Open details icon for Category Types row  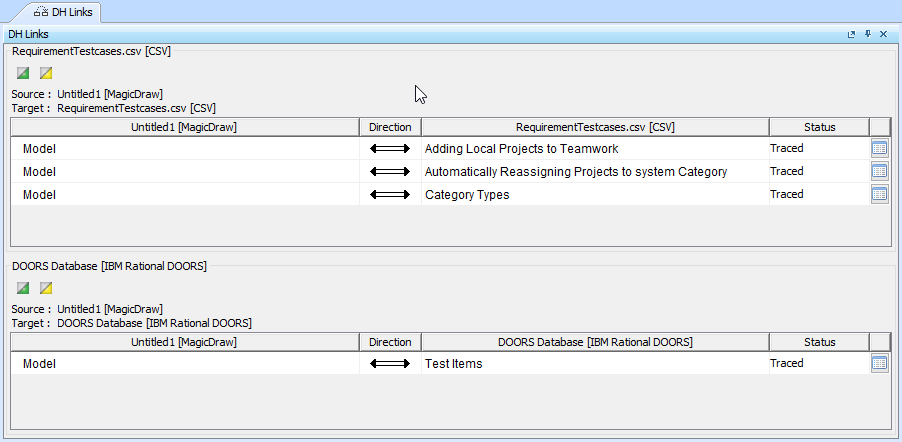880,194
